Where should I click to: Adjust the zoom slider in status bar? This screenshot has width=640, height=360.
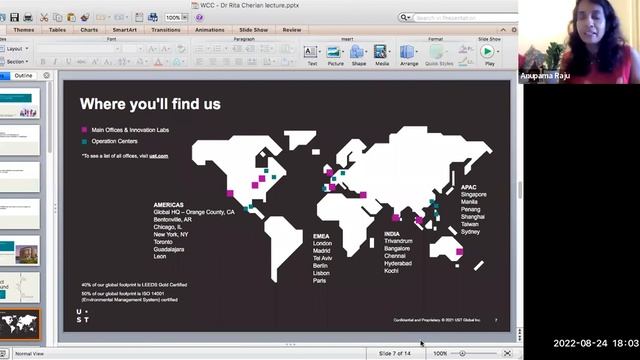[x=462, y=353]
